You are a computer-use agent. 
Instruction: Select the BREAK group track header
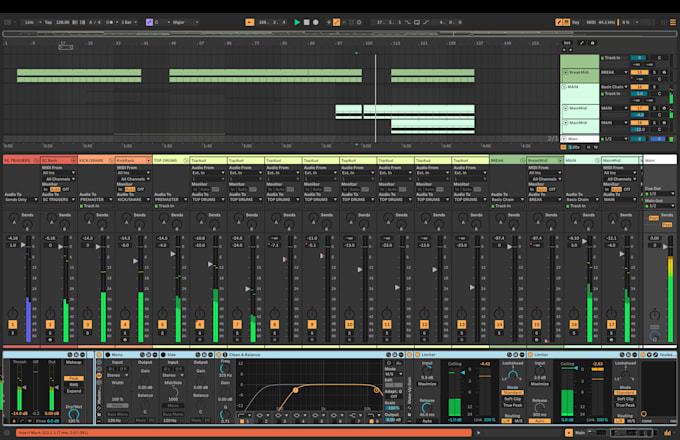point(507,160)
